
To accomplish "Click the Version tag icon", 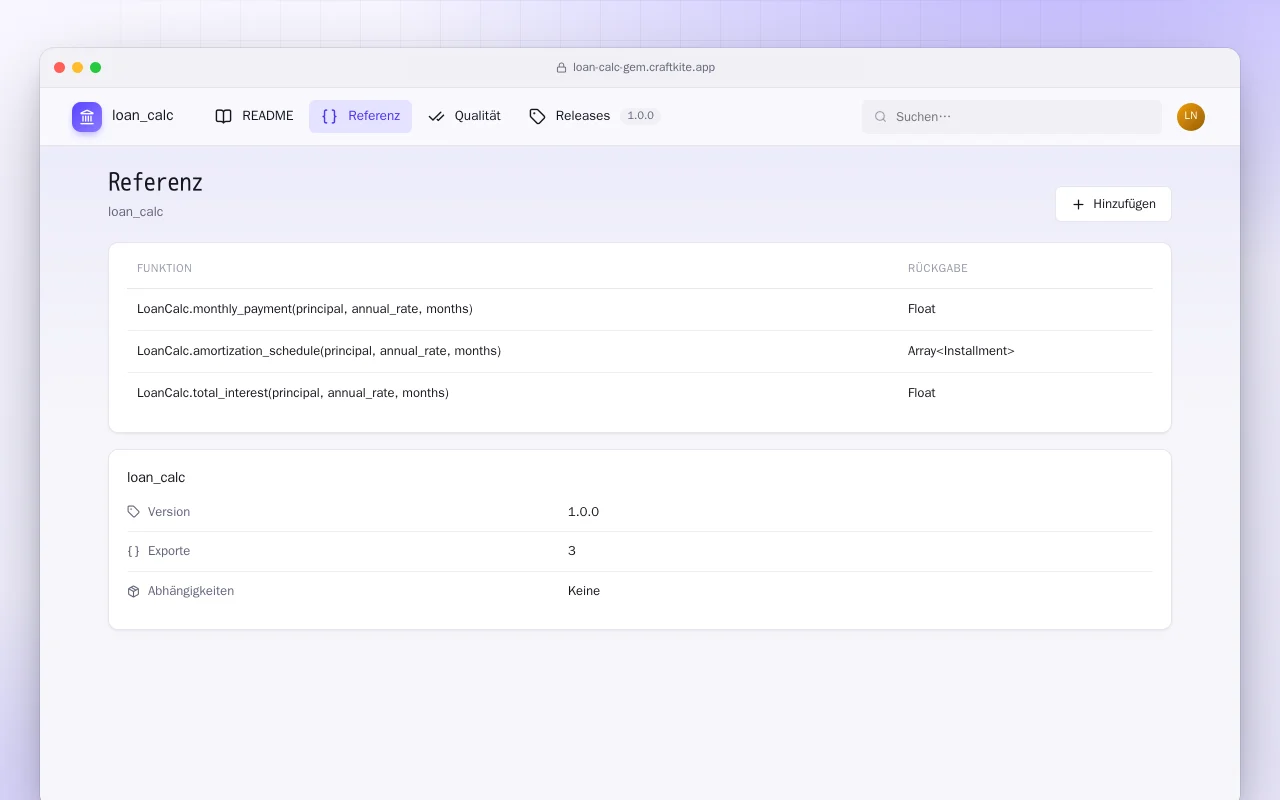I will [134, 512].
